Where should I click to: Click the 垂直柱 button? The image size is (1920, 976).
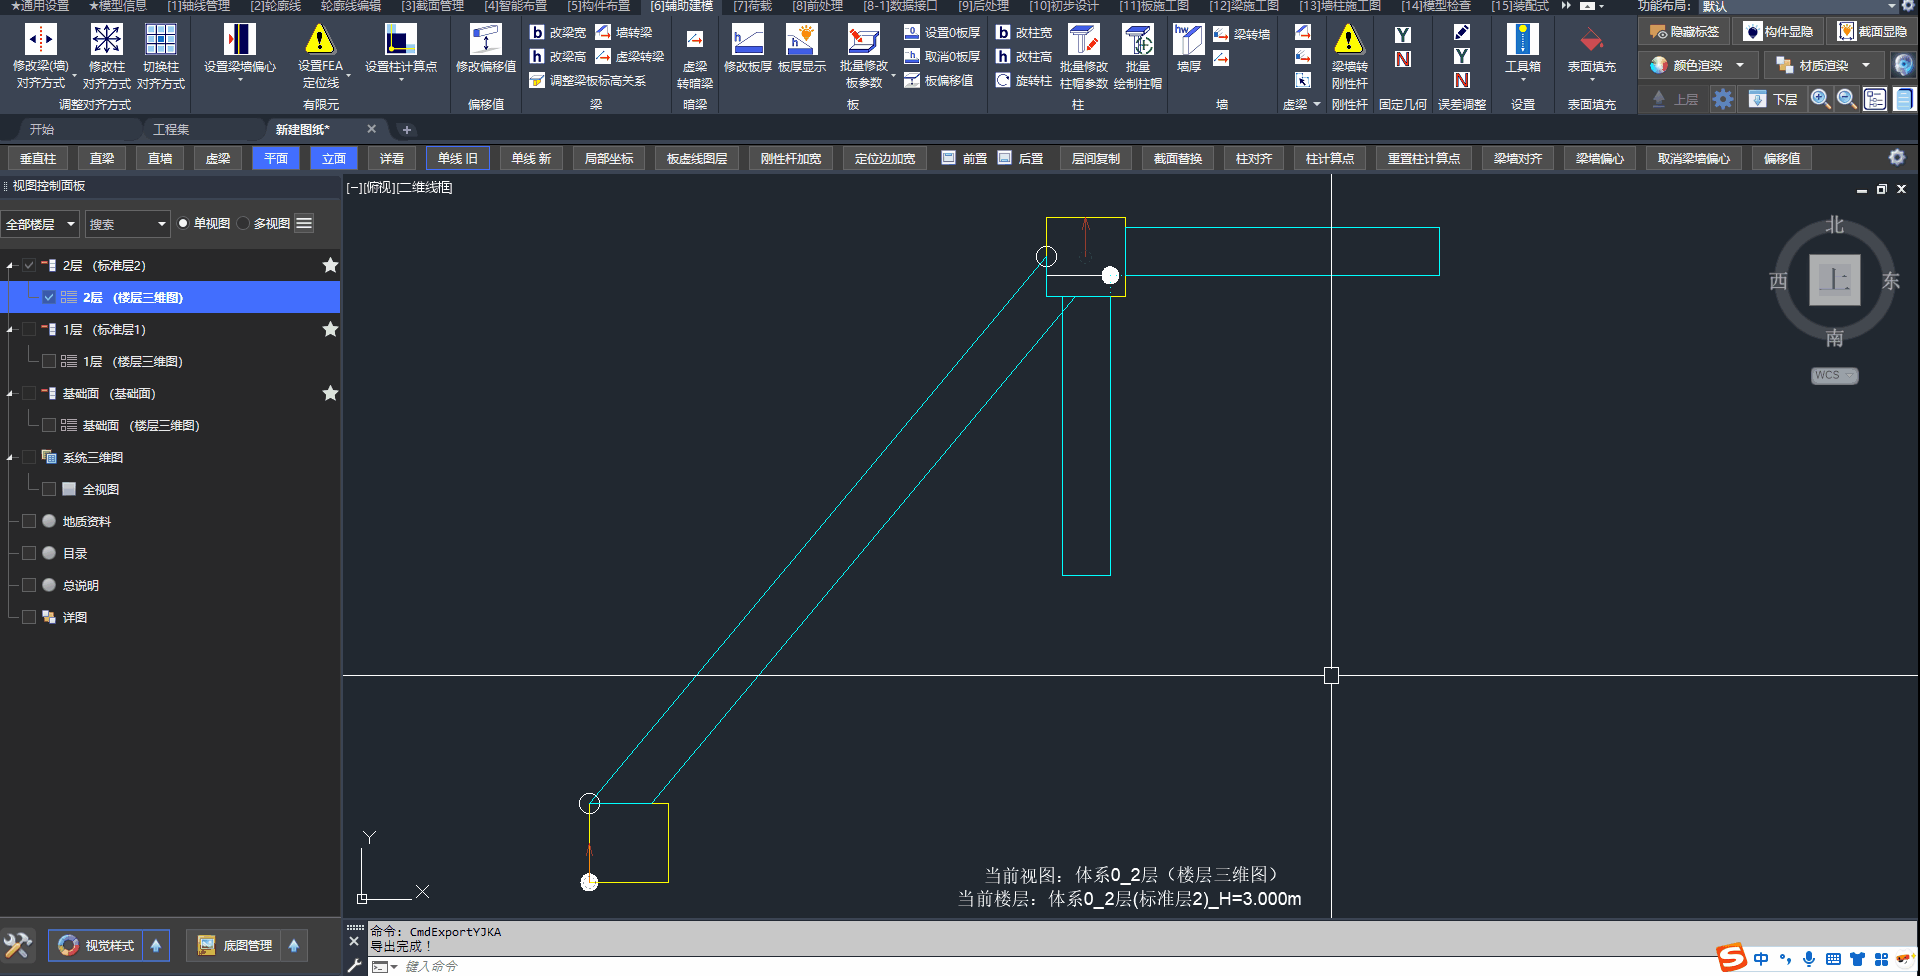tap(38, 158)
